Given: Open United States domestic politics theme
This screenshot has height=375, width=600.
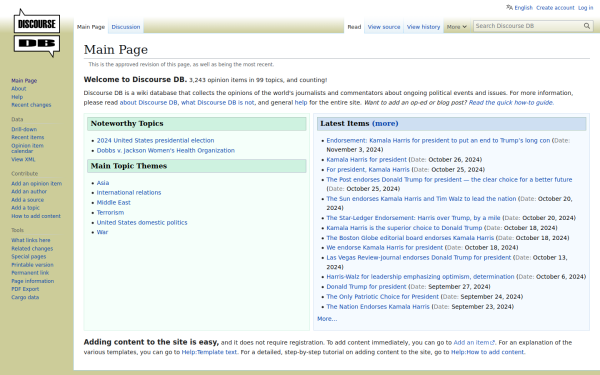Looking at the screenshot, I should tap(142, 222).
